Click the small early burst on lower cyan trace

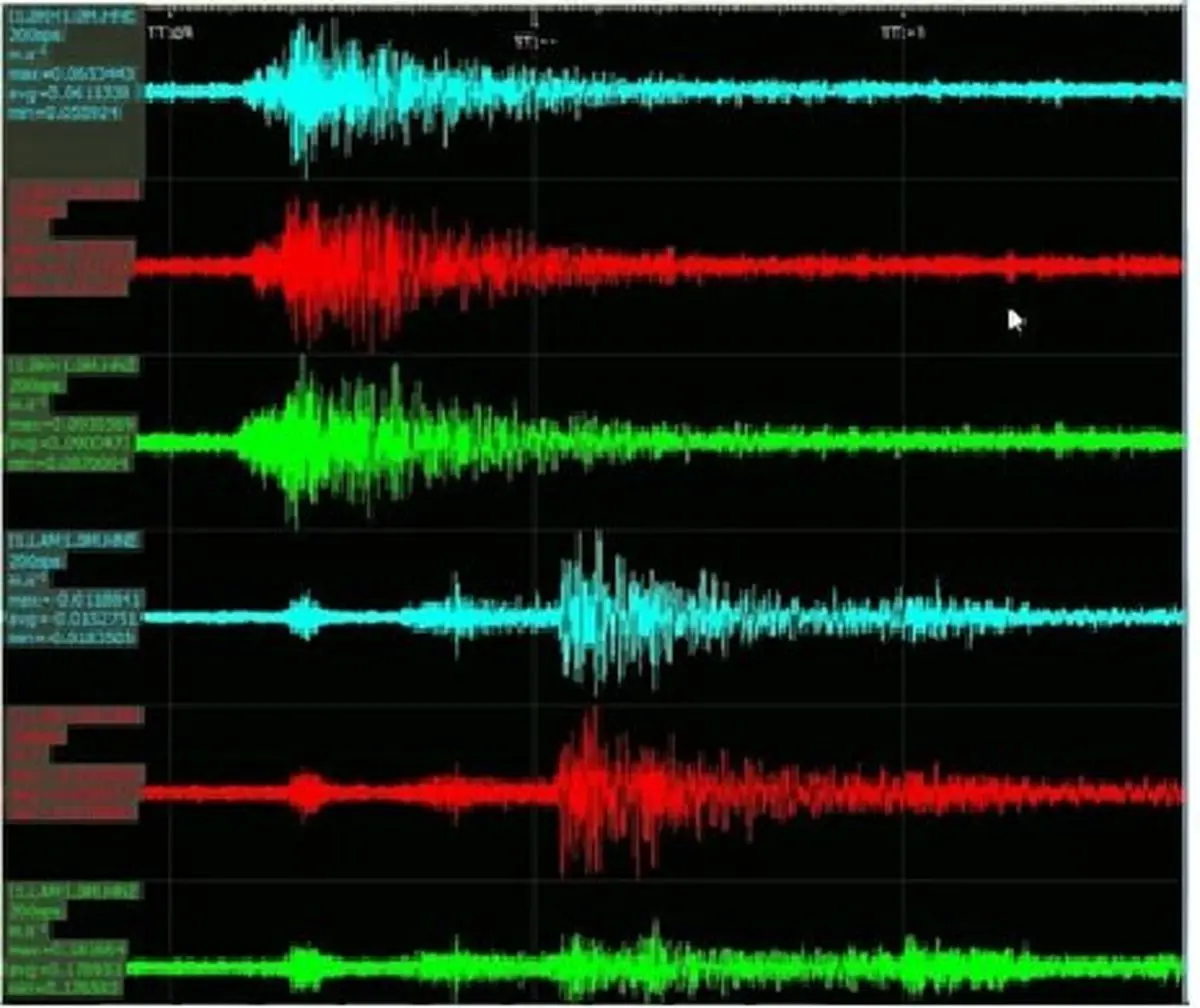304,617
